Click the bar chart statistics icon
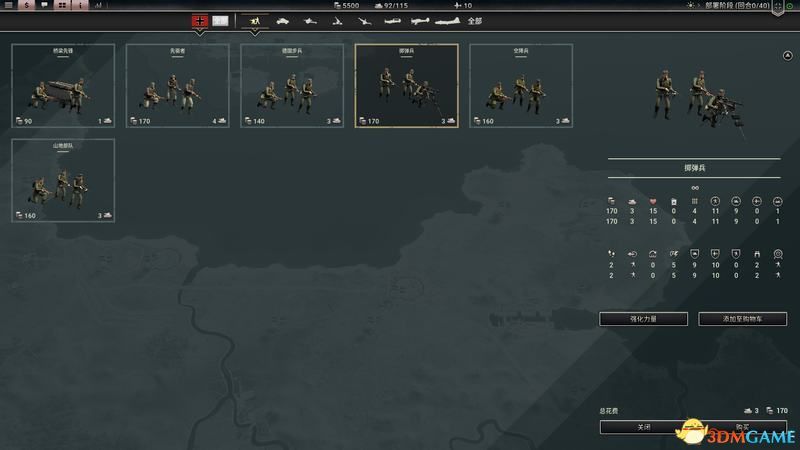The height and width of the screenshot is (450, 800). (x=98, y=5)
